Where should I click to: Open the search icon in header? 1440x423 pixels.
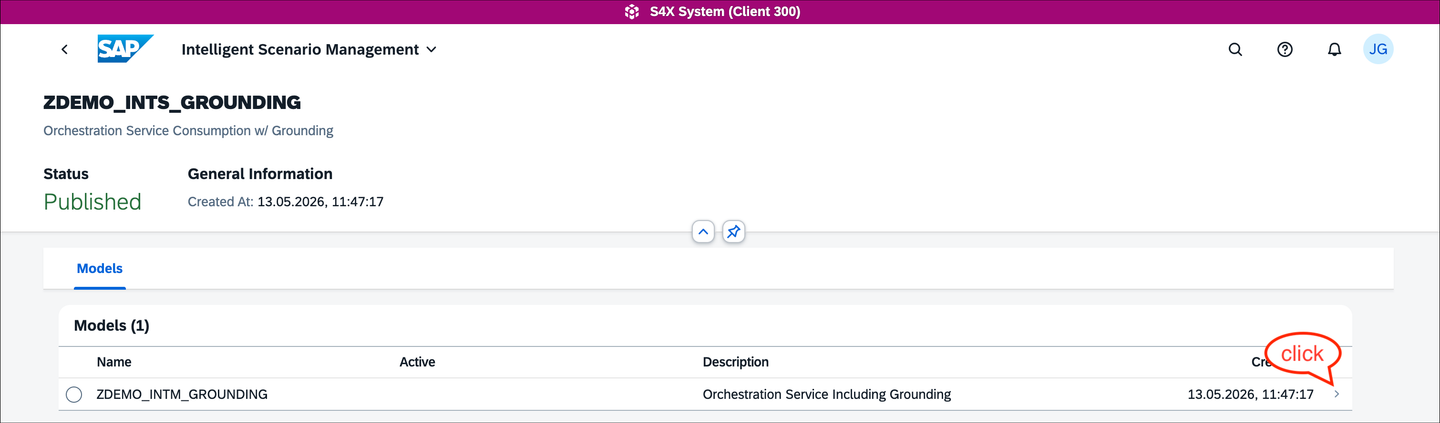1235,49
